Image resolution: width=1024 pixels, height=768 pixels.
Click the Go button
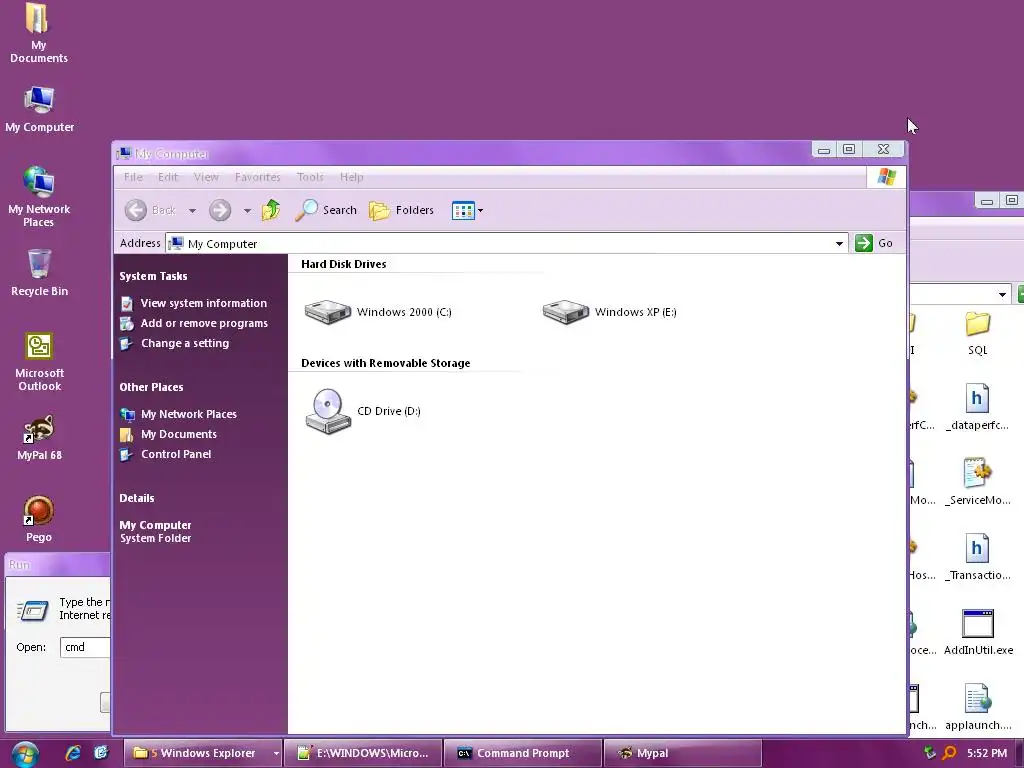point(874,243)
